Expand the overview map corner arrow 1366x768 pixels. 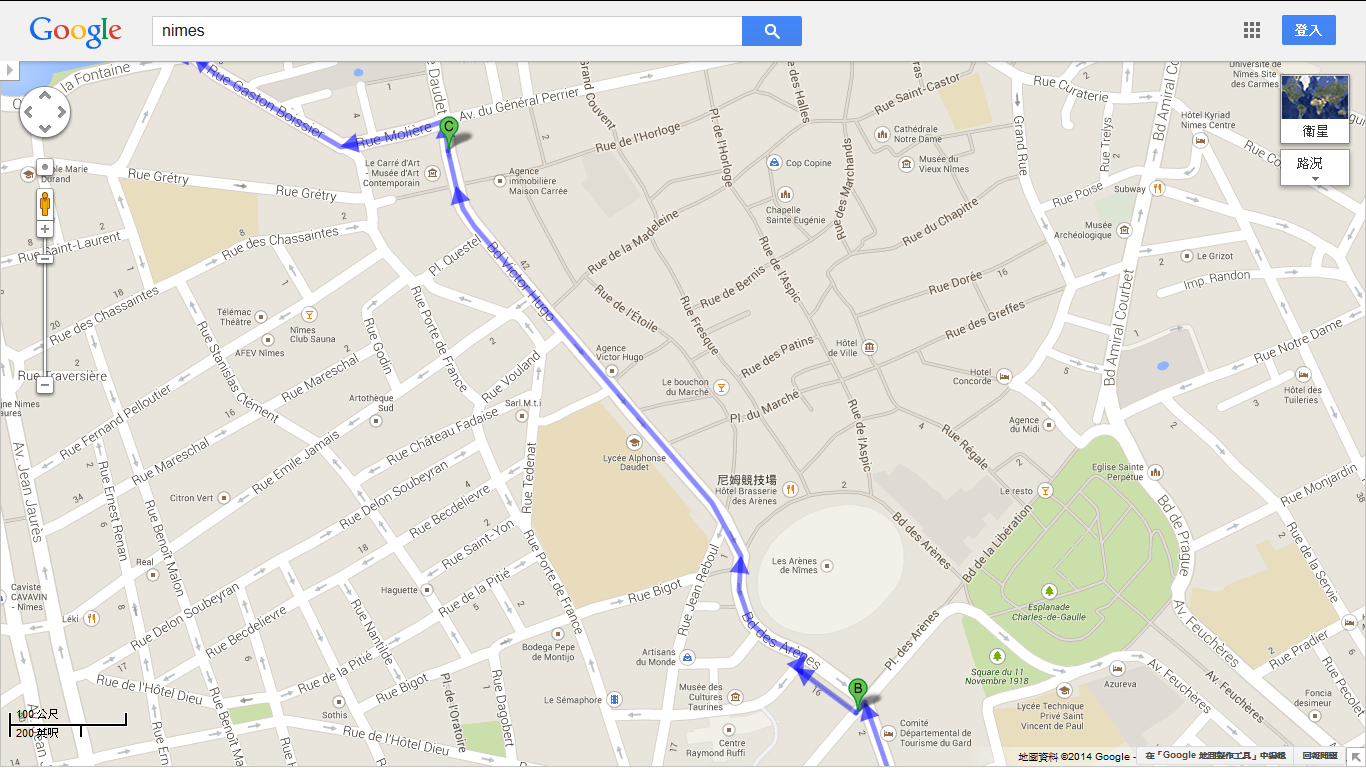1356,758
